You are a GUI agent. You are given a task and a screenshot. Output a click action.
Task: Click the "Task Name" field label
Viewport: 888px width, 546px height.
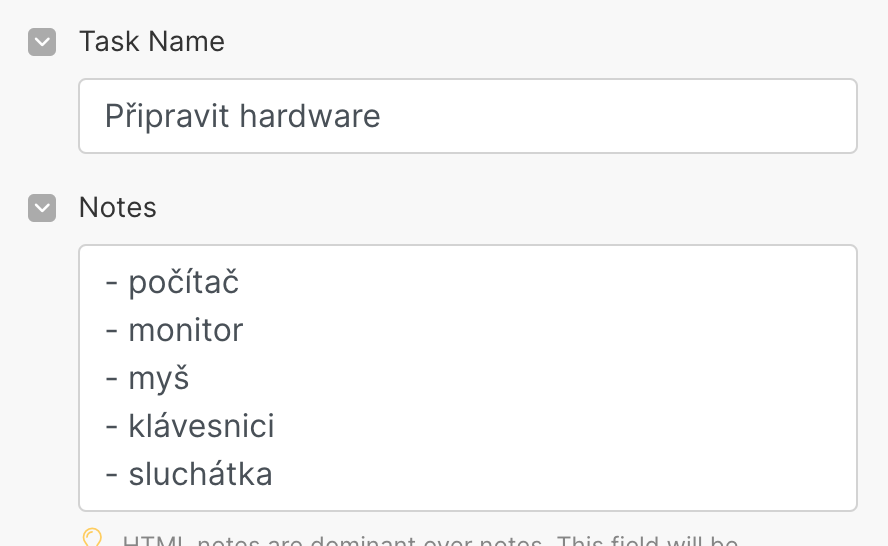152,42
